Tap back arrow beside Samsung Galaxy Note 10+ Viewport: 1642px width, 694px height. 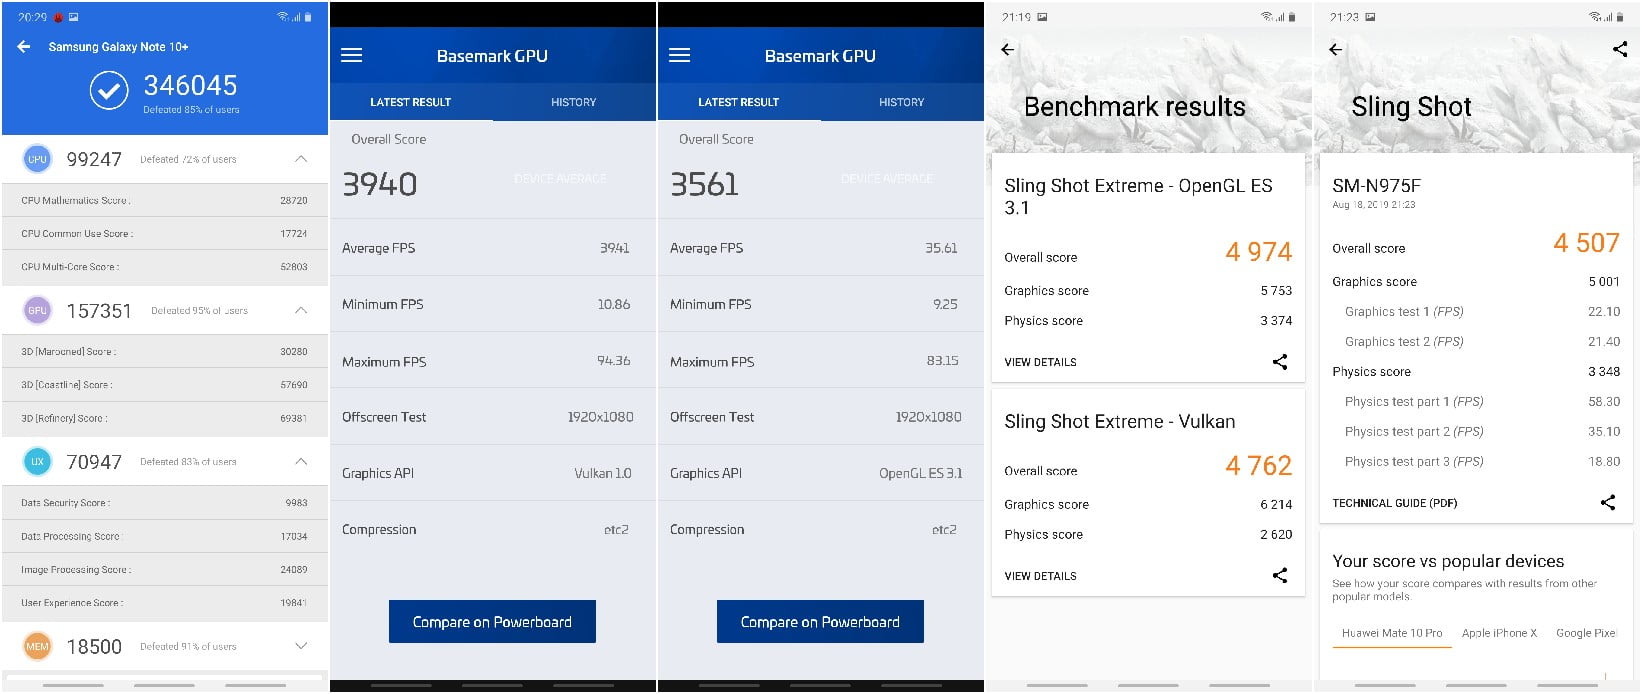tap(24, 47)
